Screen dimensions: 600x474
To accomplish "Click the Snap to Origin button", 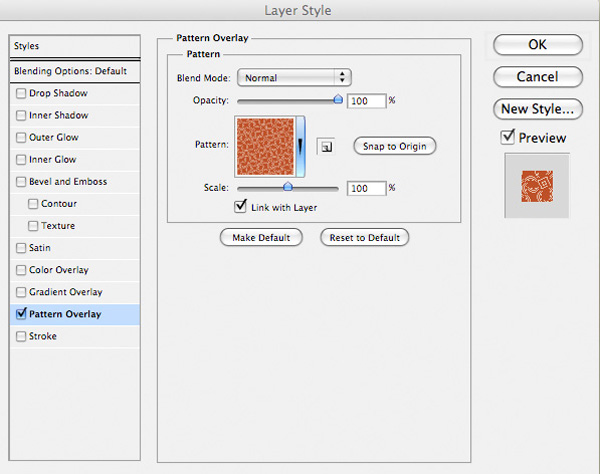I will point(395,146).
